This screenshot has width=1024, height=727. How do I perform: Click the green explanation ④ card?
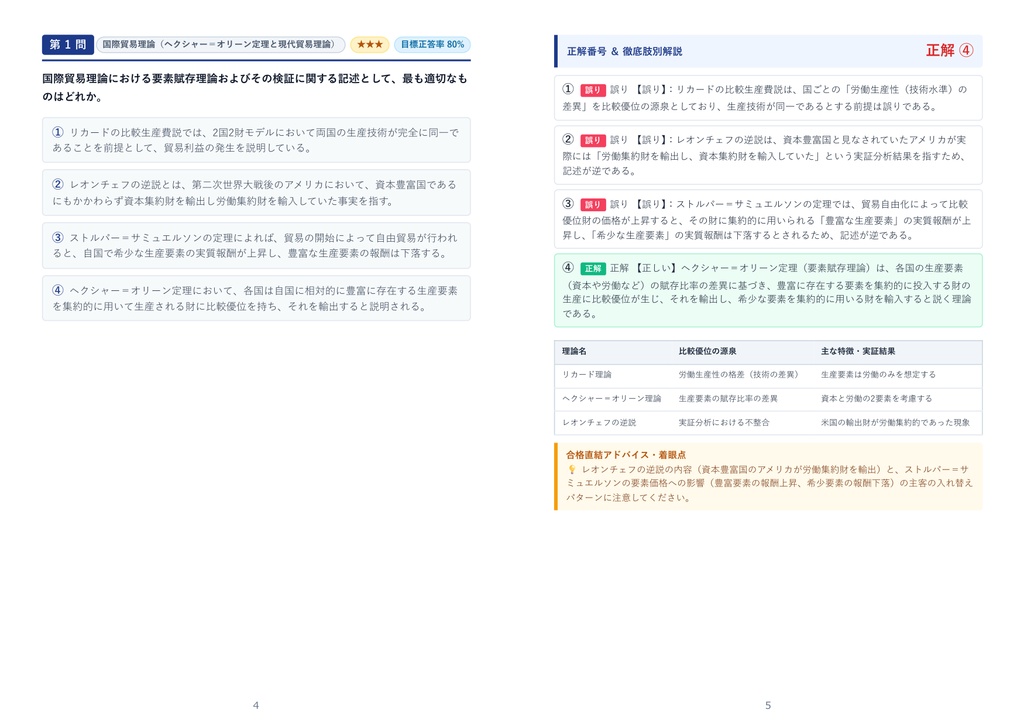[768, 290]
